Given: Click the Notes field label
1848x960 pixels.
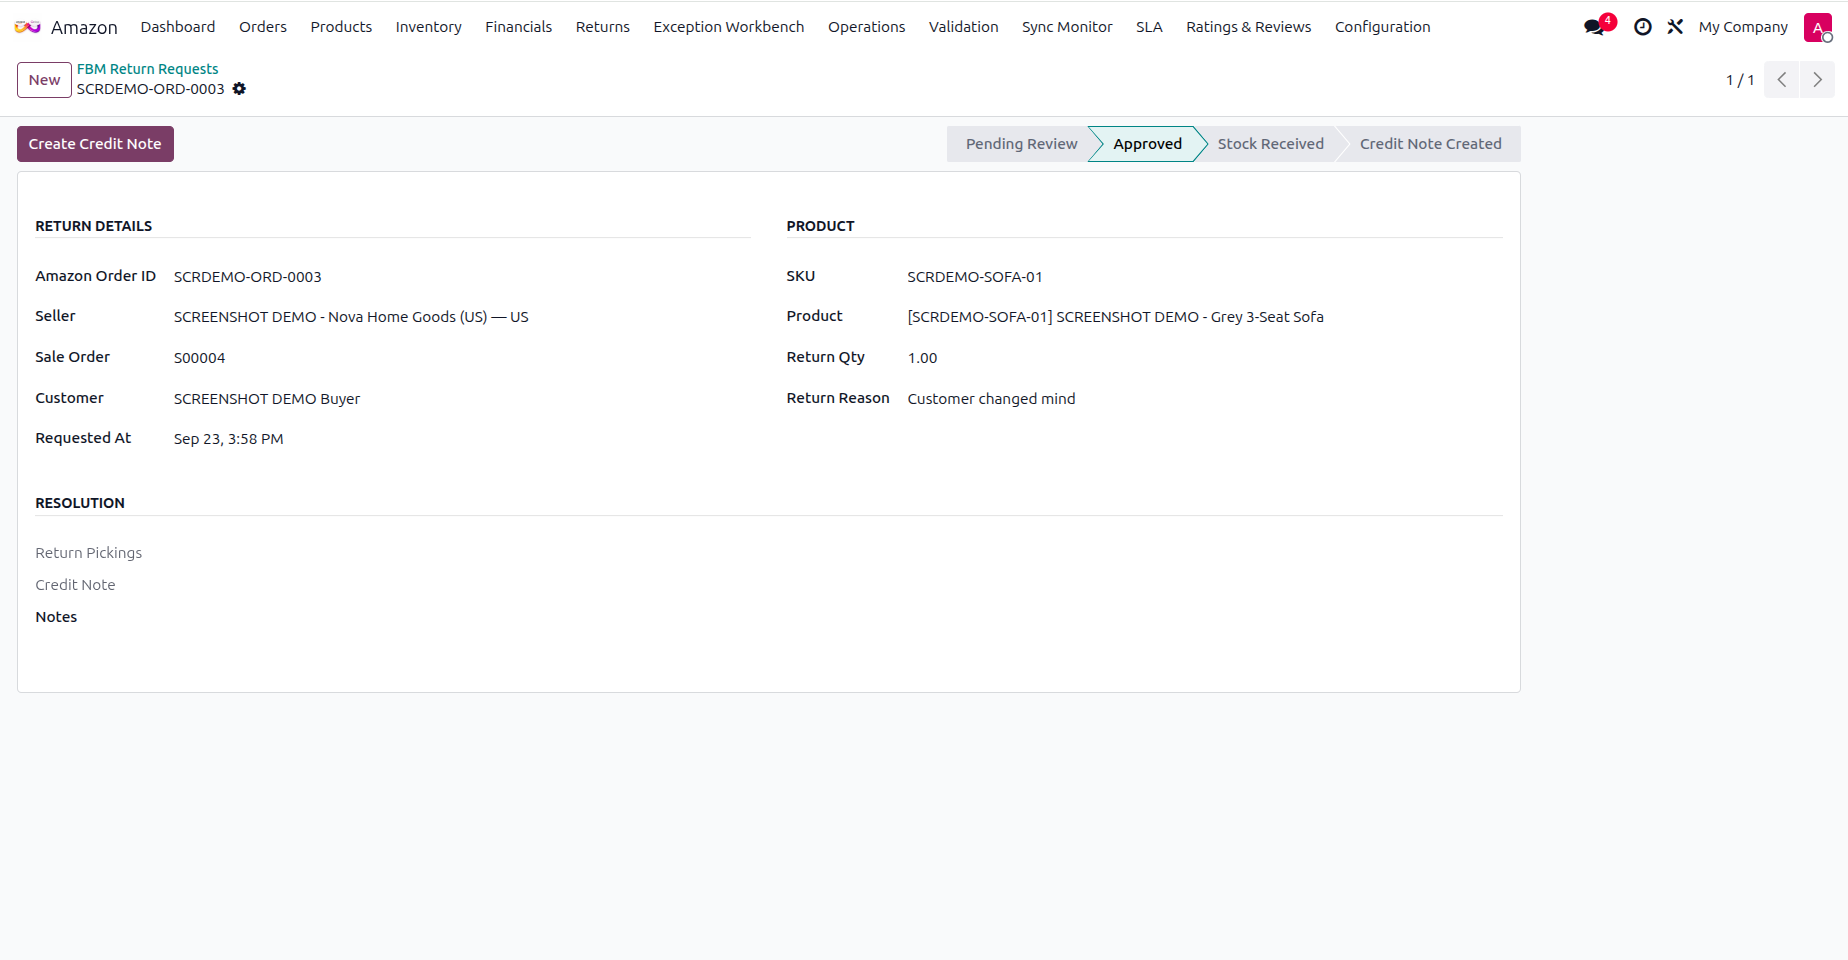Looking at the screenshot, I should pos(56,617).
